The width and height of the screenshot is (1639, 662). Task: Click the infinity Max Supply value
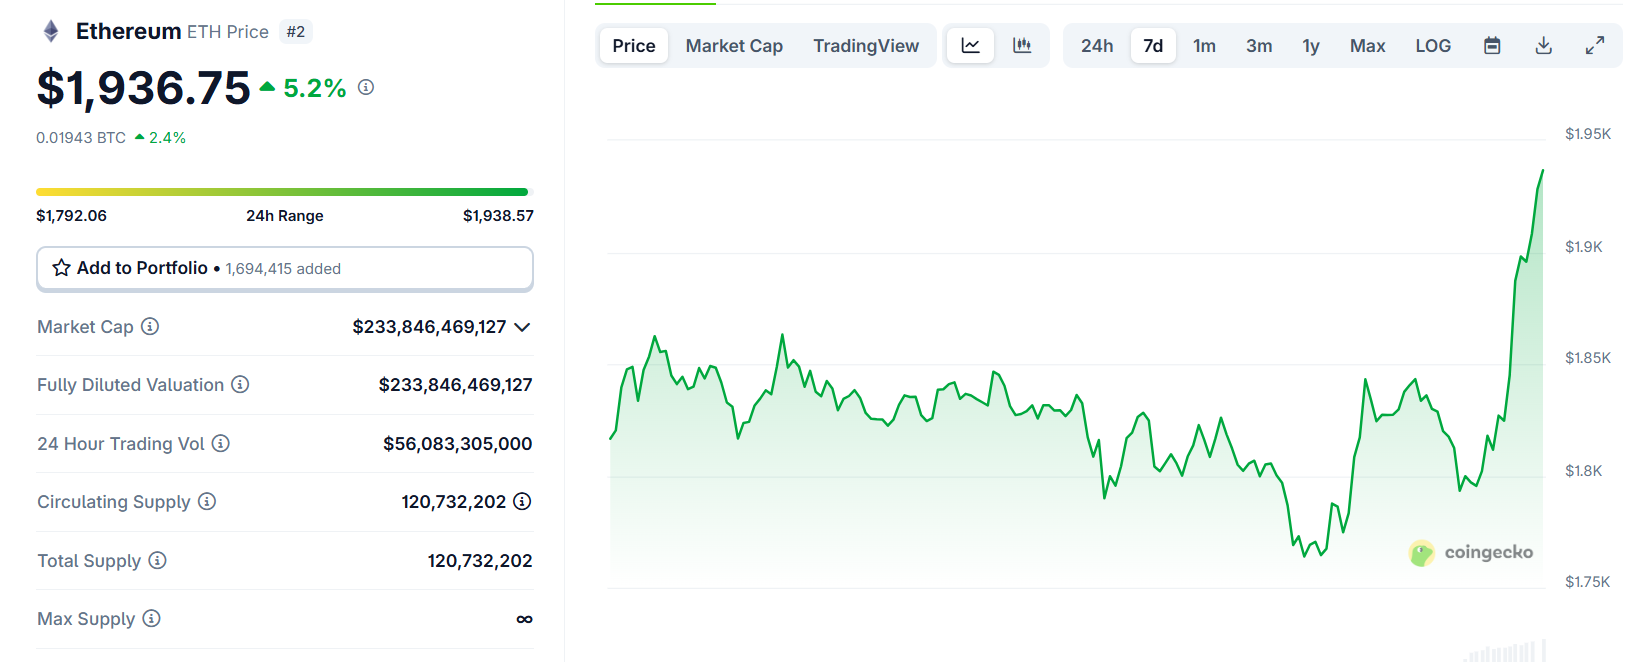[524, 619]
